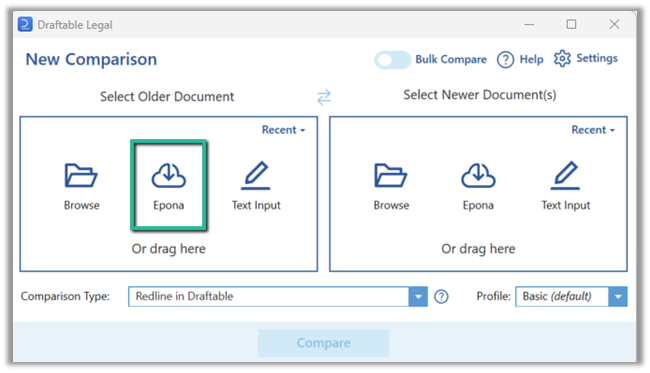Viewport: 650px width, 373px height.
Task: Toggle the Bulk Compare switch
Action: tap(392, 60)
